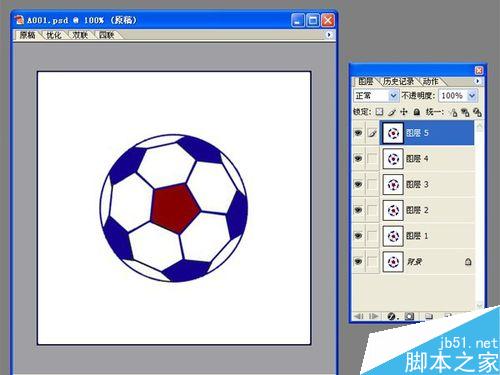Toggle visibility of 图层 5 layer

358,133
